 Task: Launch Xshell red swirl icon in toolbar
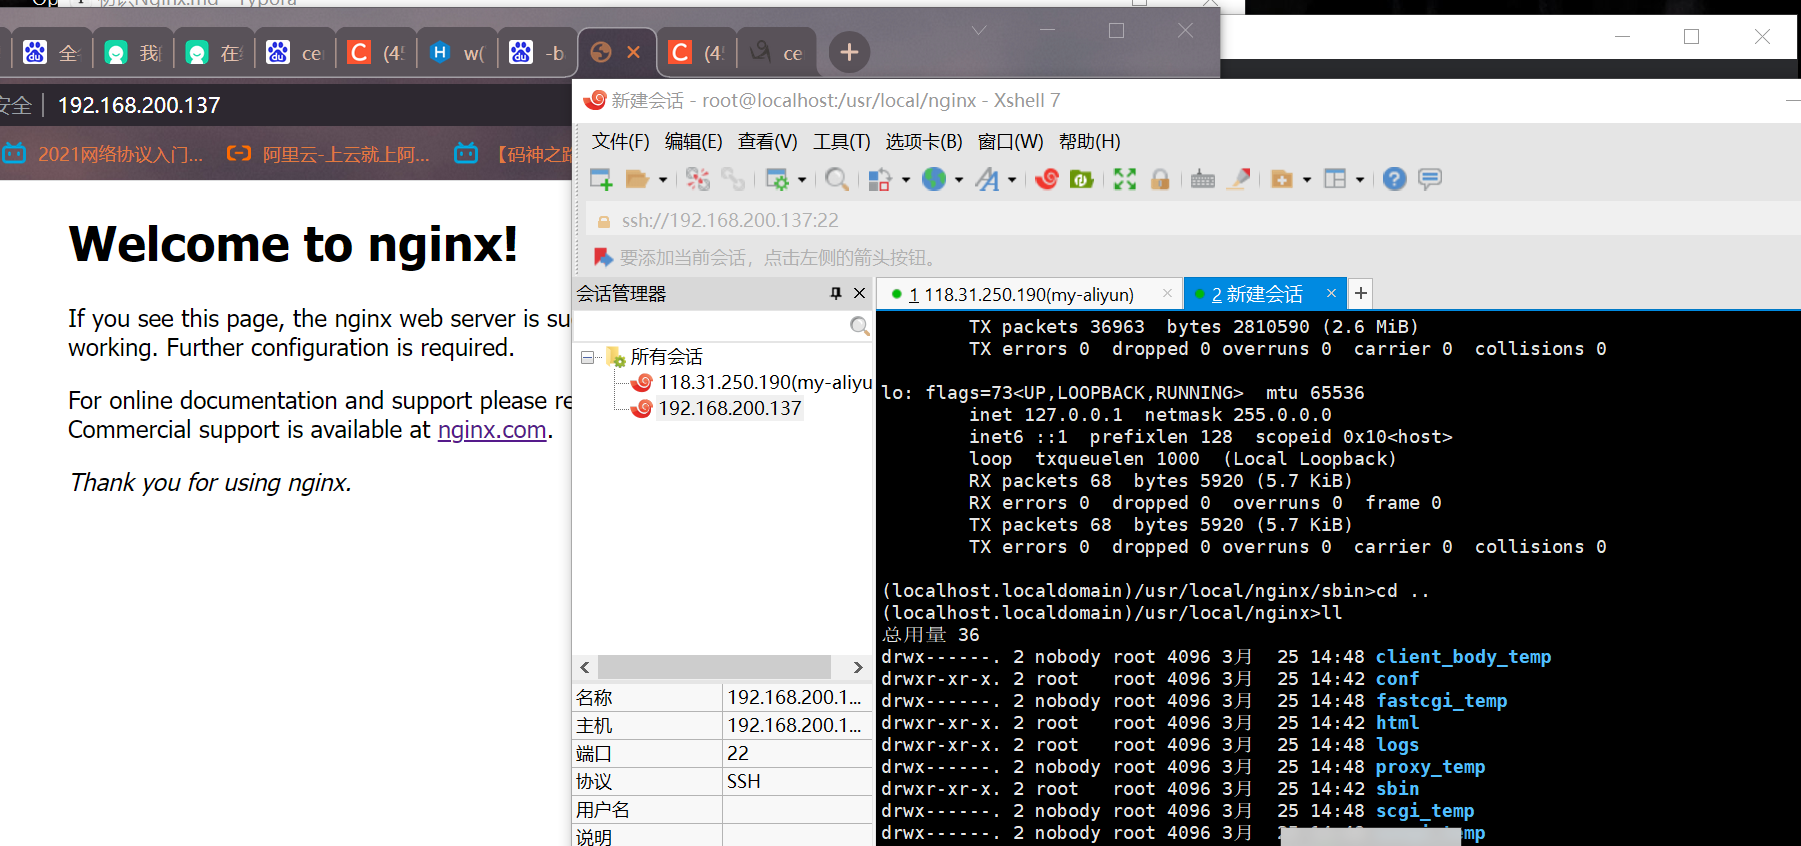pyautogui.click(x=1047, y=179)
